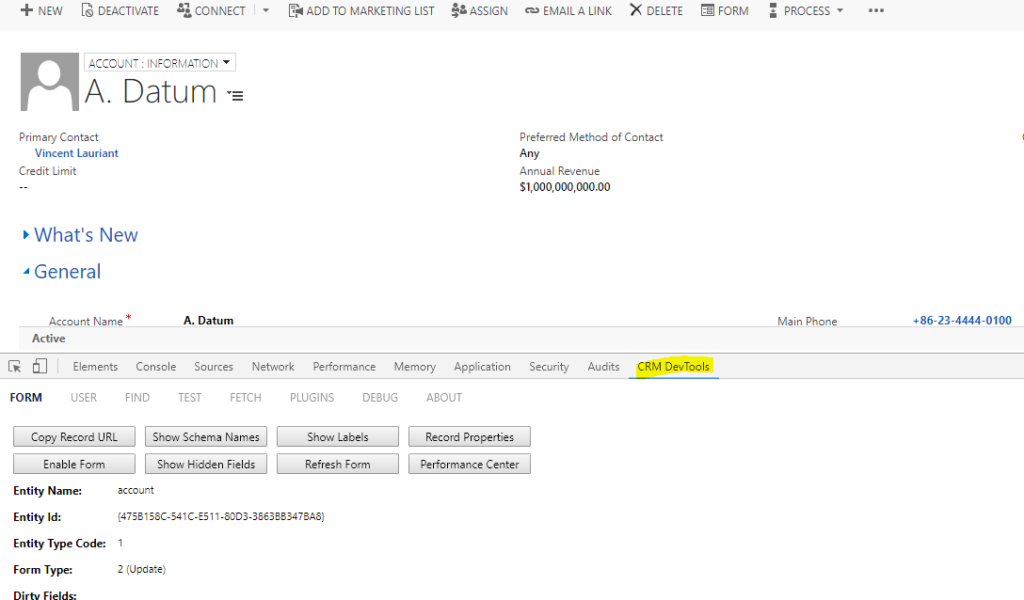Open the Connect dropdown arrow
This screenshot has width=1024, height=600.
pyautogui.click(x=266, y=10)
